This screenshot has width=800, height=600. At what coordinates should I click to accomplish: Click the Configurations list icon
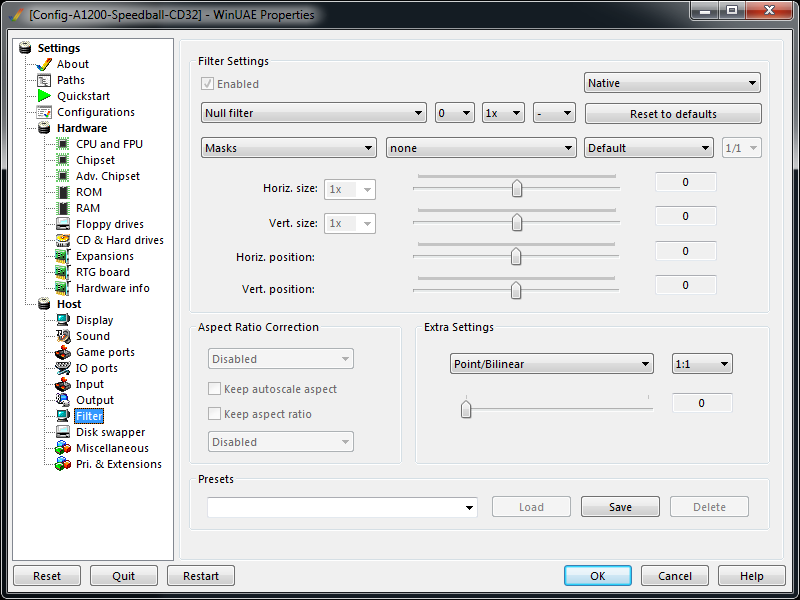tap(44, 112)
